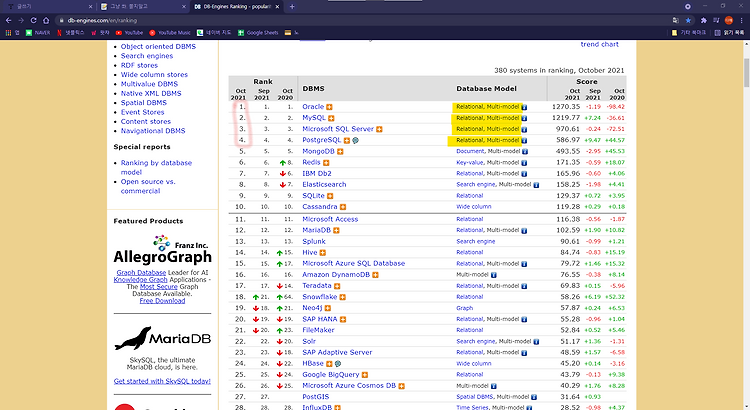
Task: Click the orange plus icon beside MongoDB
Action: pos(340,152)
